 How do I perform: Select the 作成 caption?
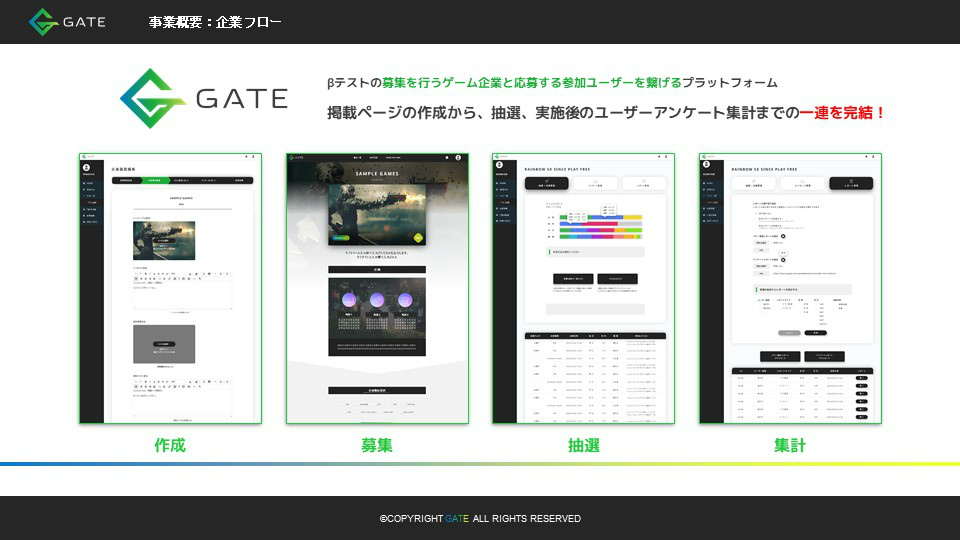170,445
